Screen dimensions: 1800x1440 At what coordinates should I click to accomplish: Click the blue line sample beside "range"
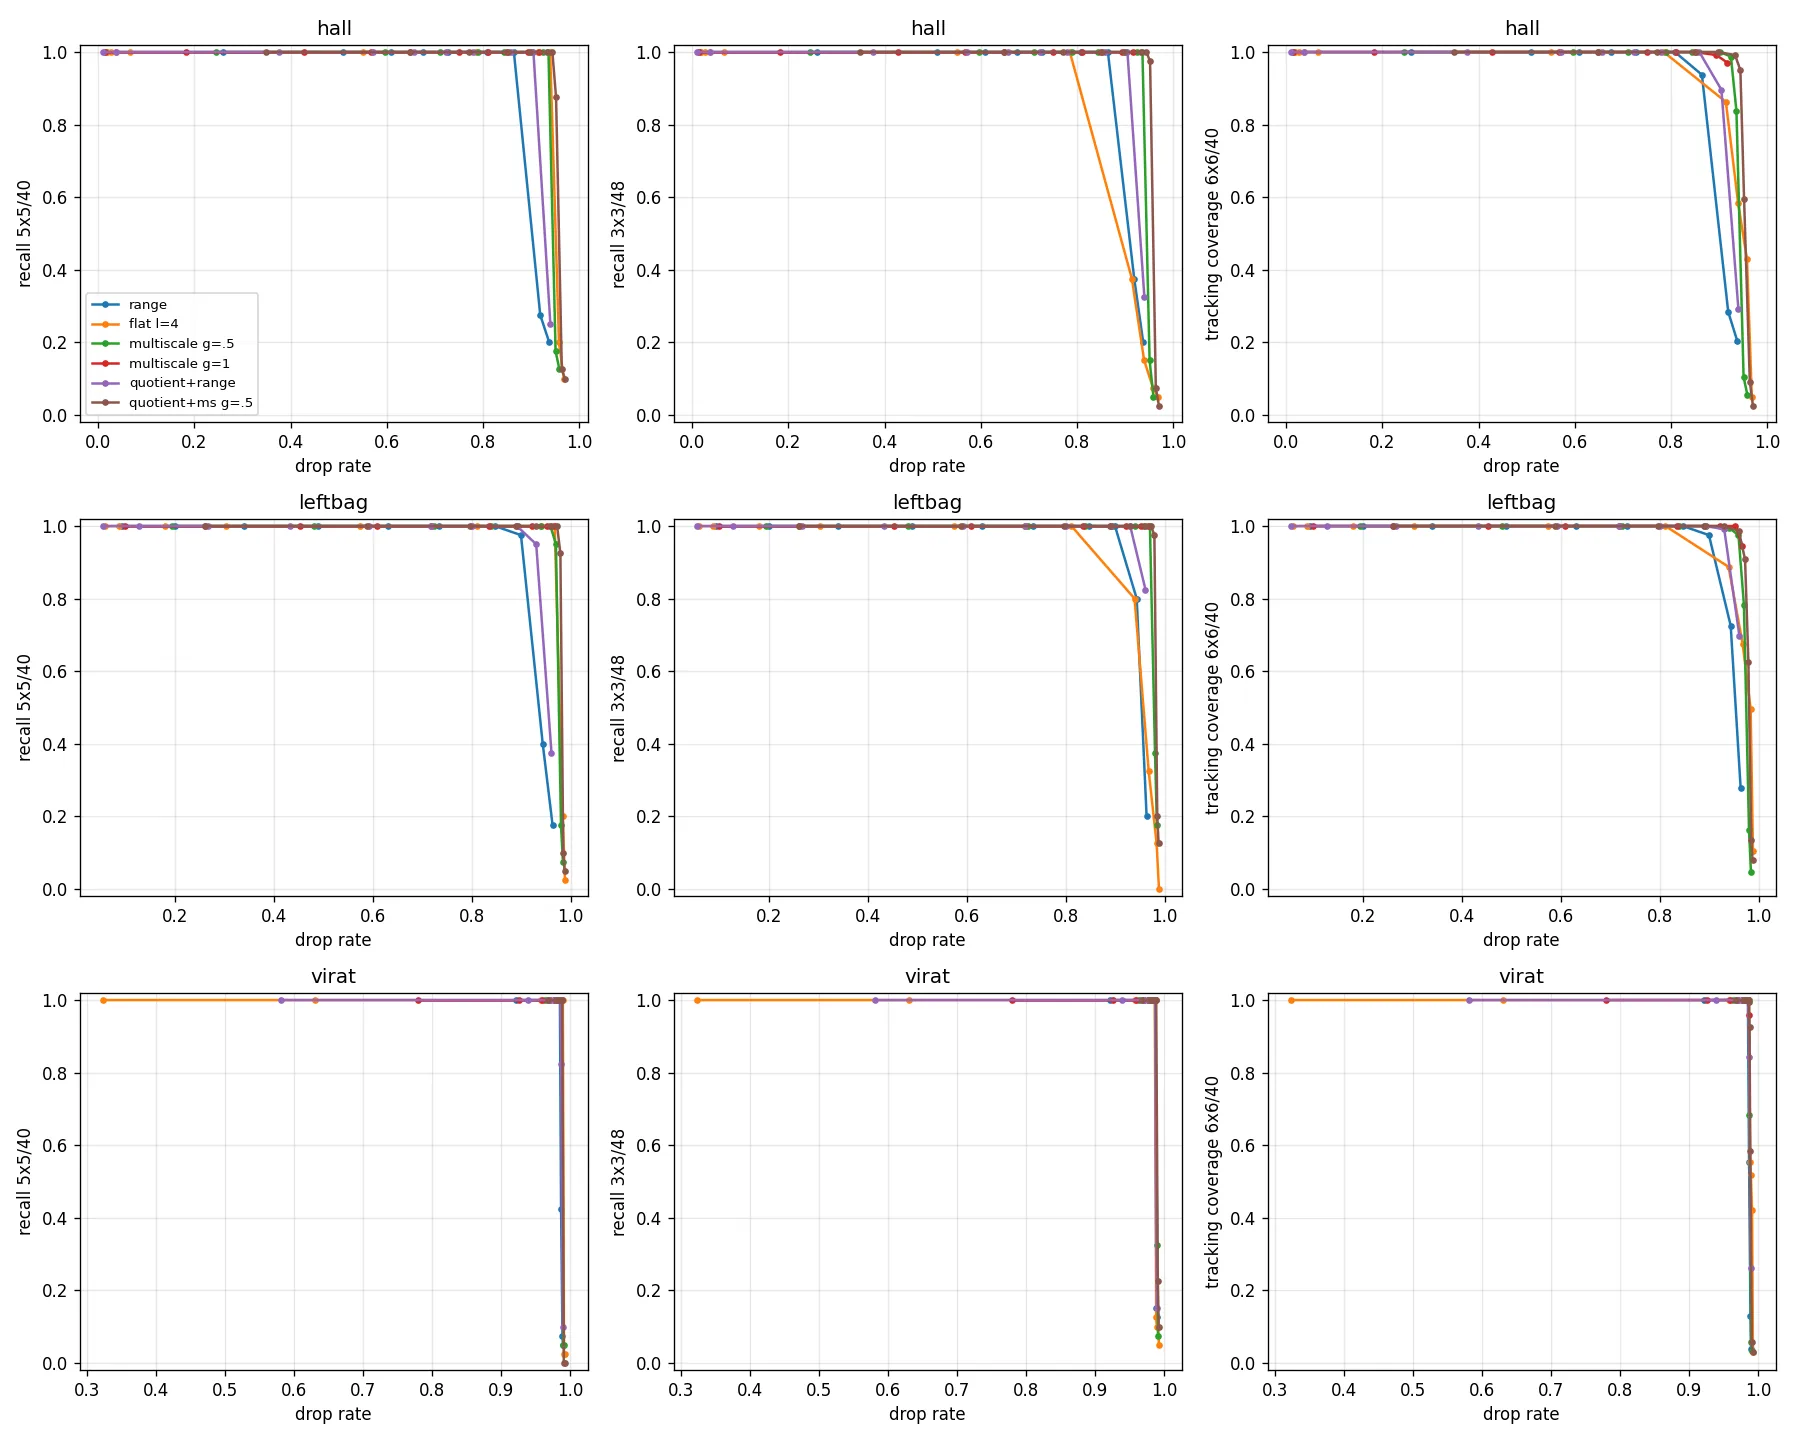(x=105, y=305)
